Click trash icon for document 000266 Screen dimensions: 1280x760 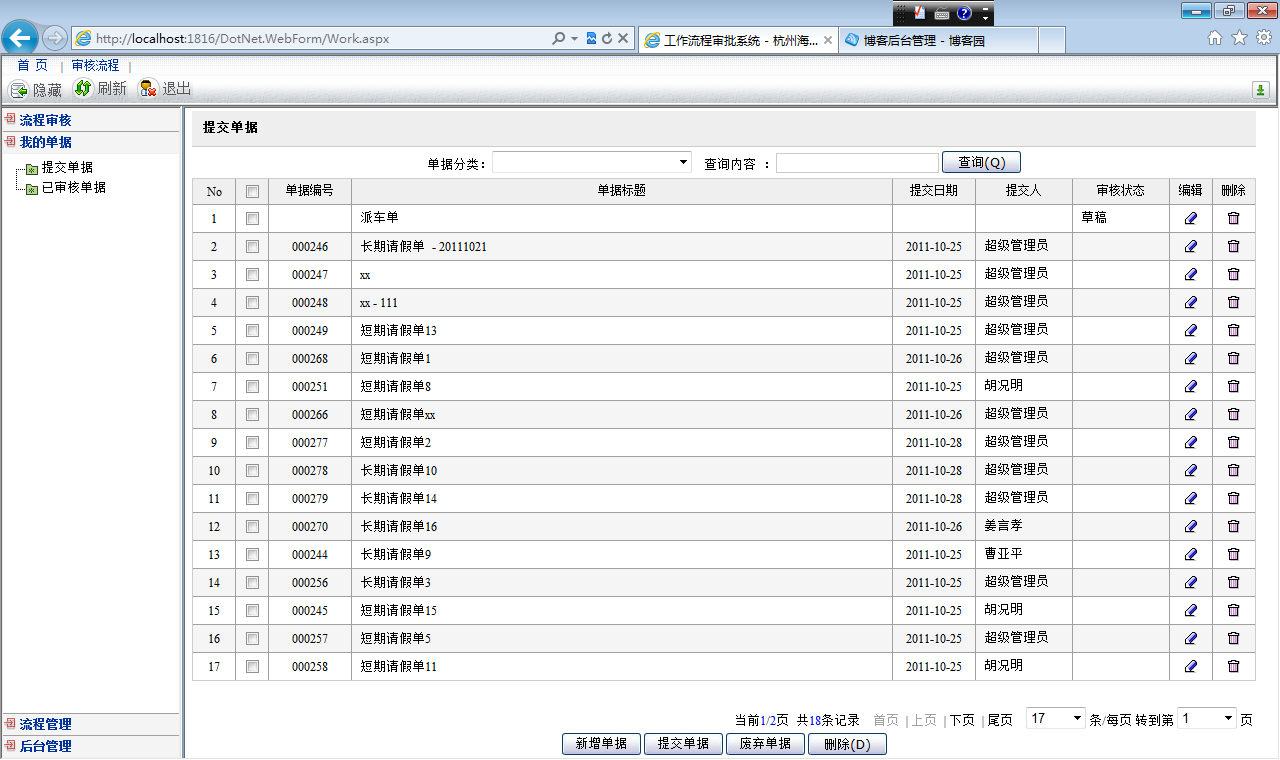[x=1233, y=414]
